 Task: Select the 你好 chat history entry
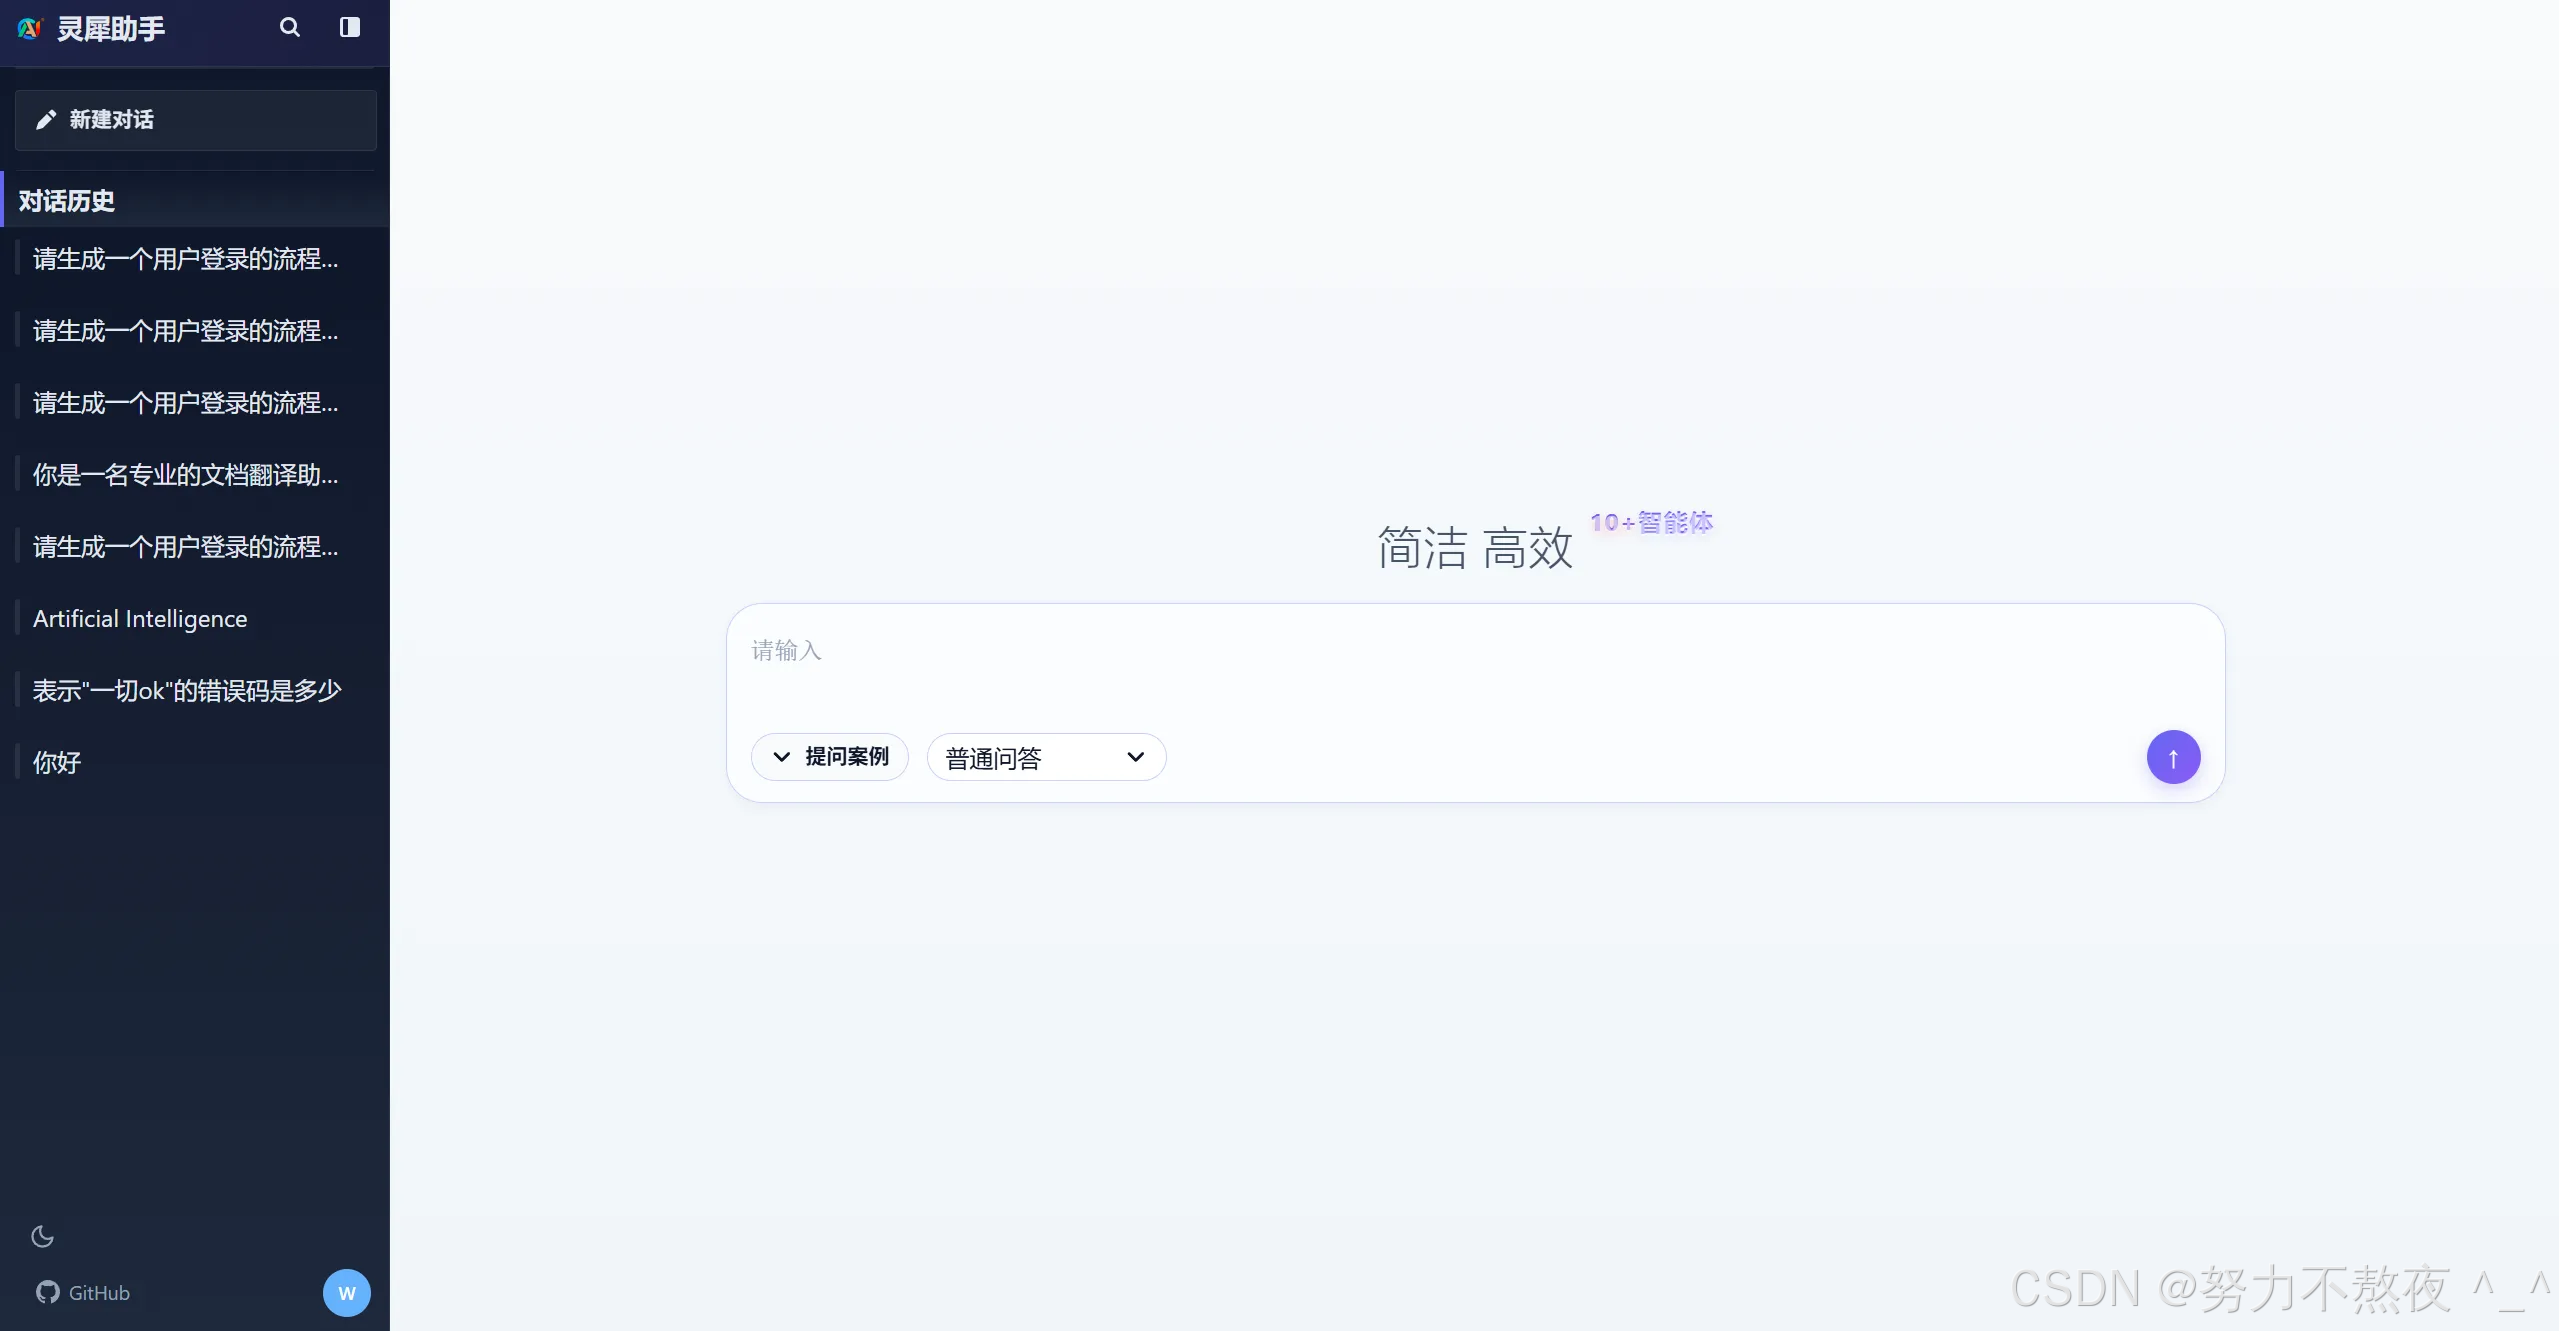56,761
